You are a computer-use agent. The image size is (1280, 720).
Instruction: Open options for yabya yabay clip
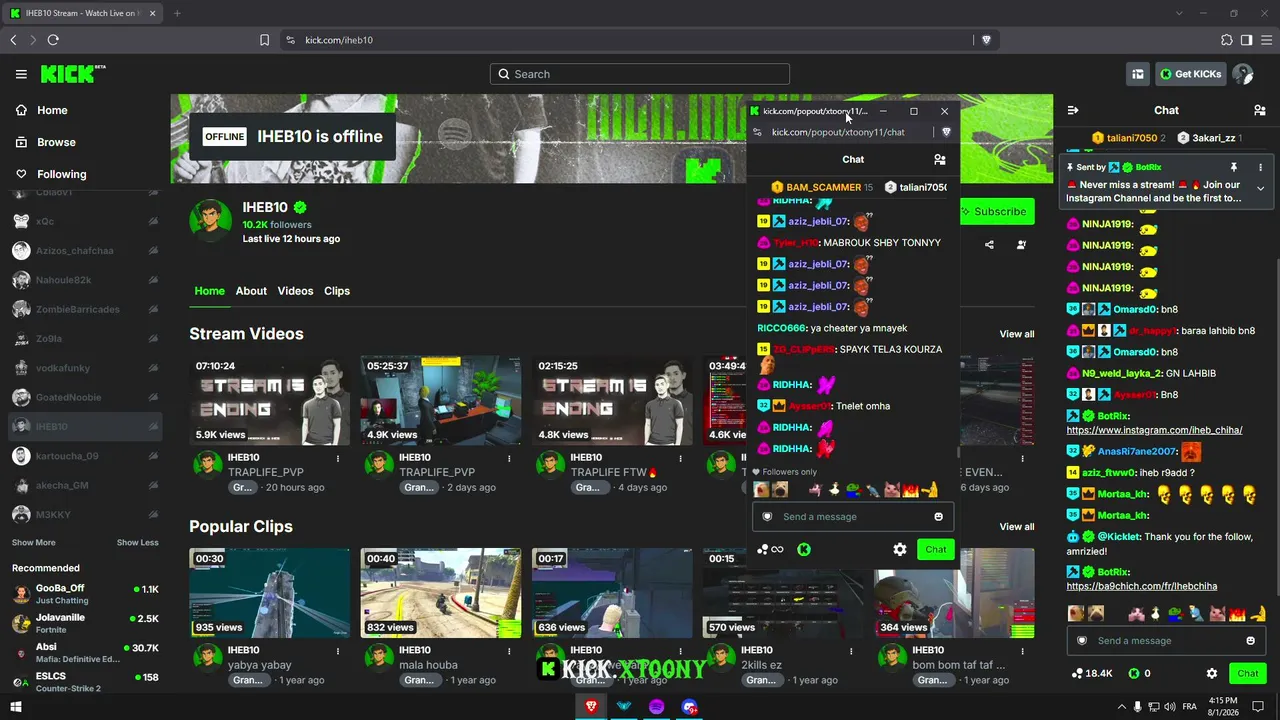[x=338, y=652]
